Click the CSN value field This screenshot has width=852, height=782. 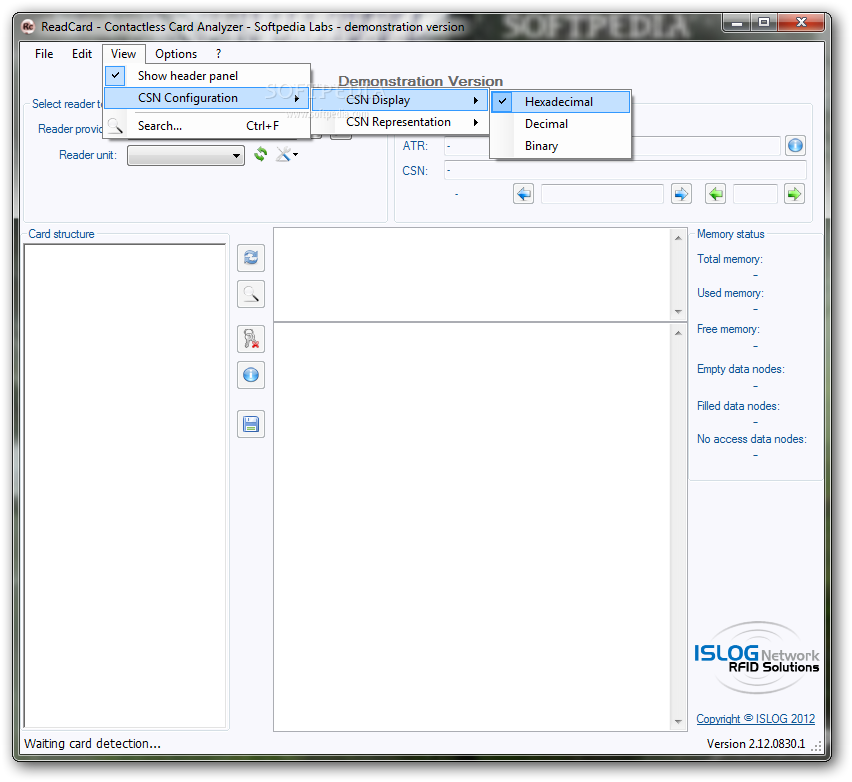point(625,170)
